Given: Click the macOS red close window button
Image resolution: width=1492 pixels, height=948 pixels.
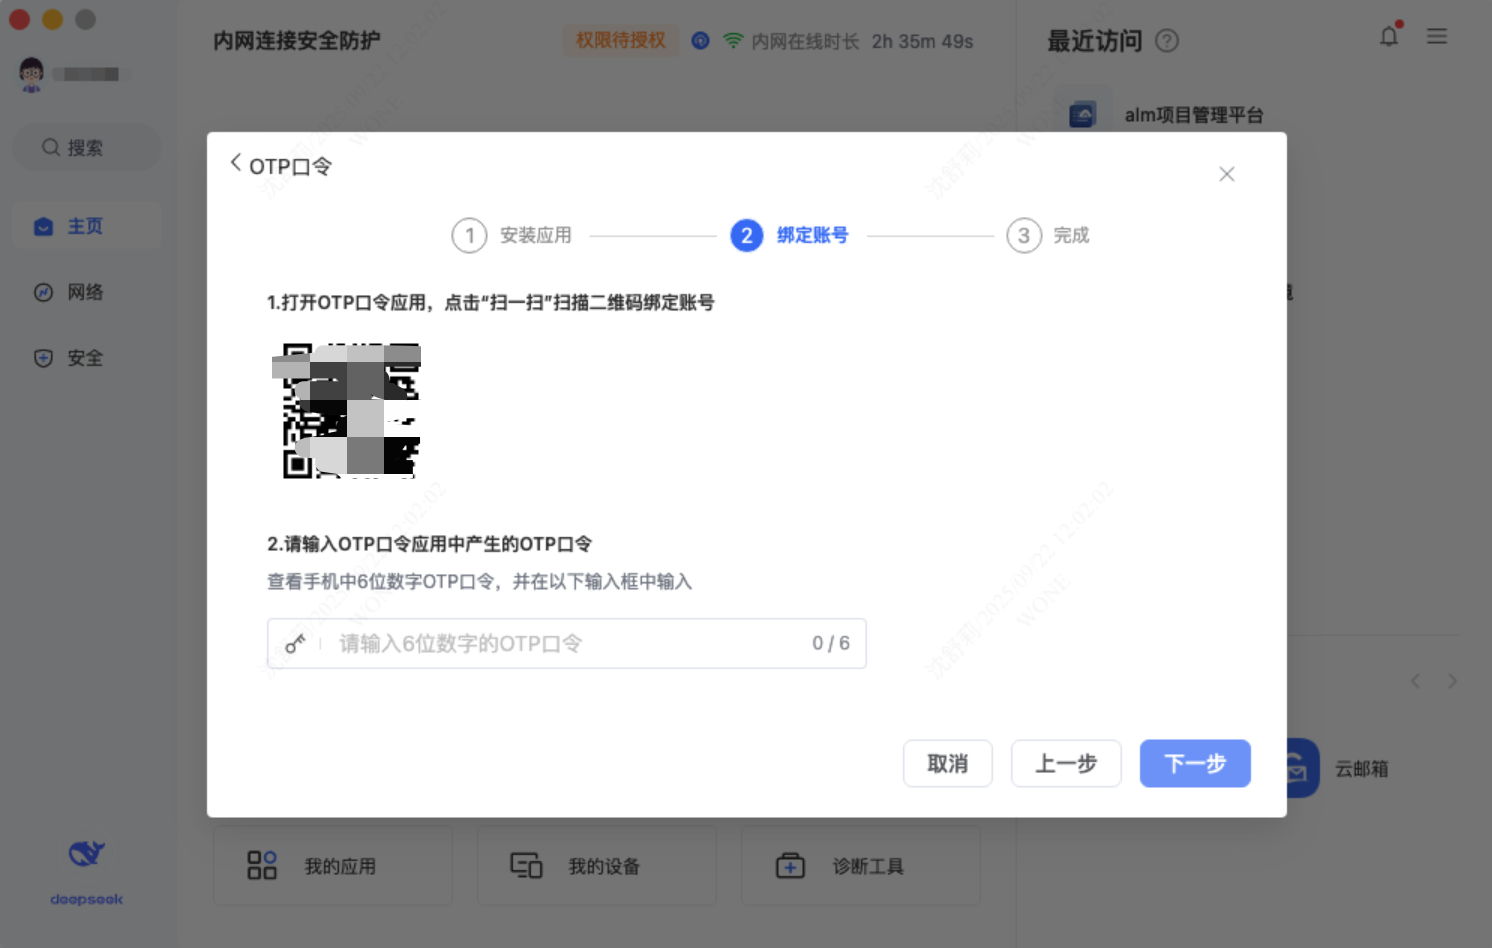Looking at the screenshot, I should (x=19, y=19).
